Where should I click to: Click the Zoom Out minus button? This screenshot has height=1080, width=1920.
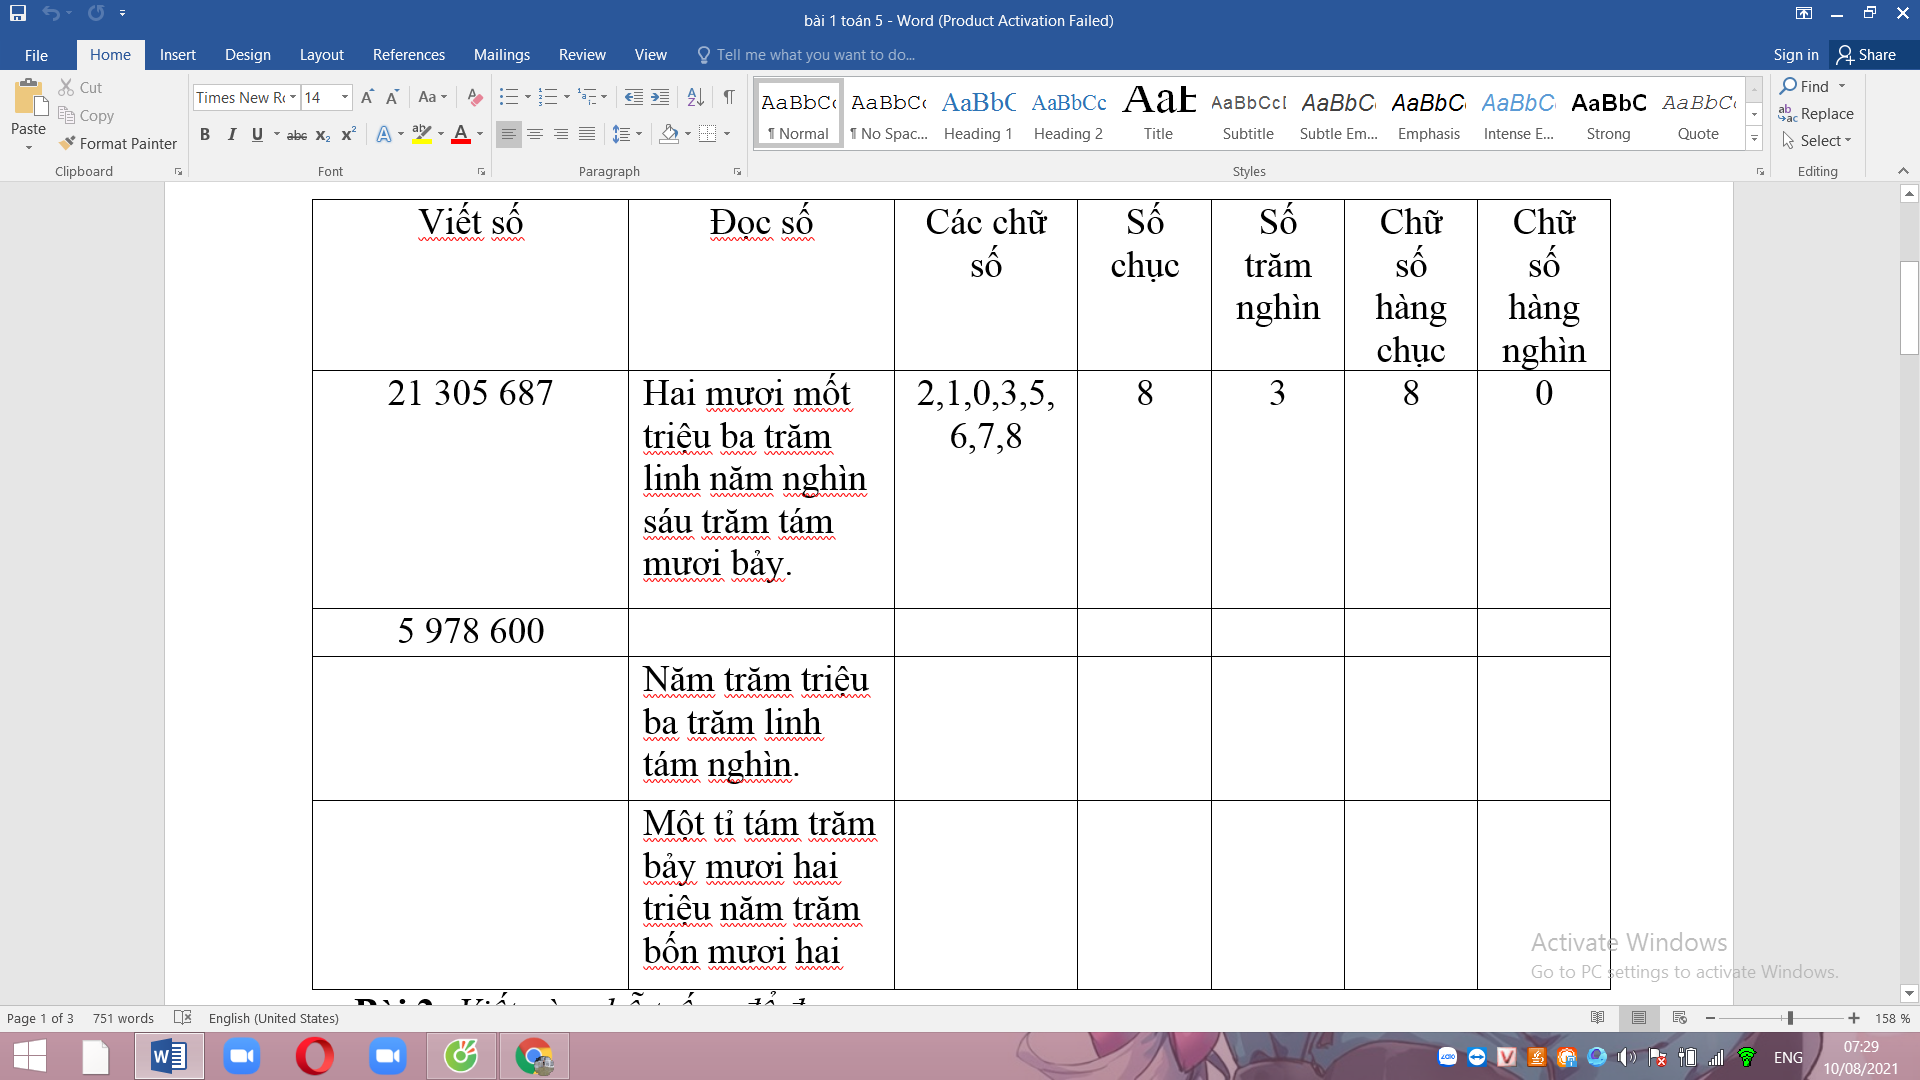click(x=1711, y=1018)
